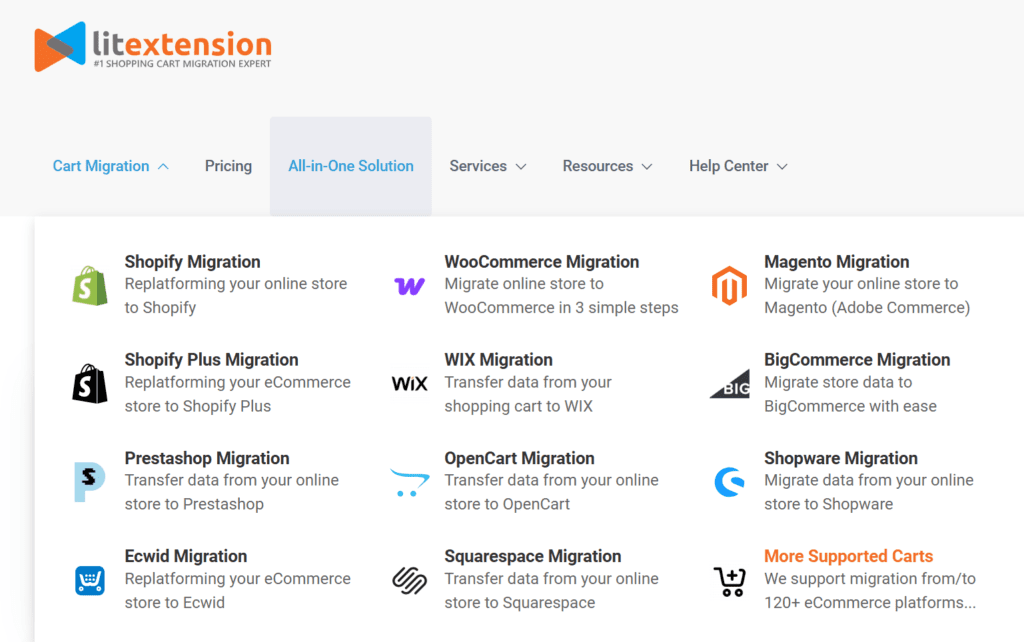
Task: Go to homepage via LitExtension logo
Action: [x=153, y=46]
